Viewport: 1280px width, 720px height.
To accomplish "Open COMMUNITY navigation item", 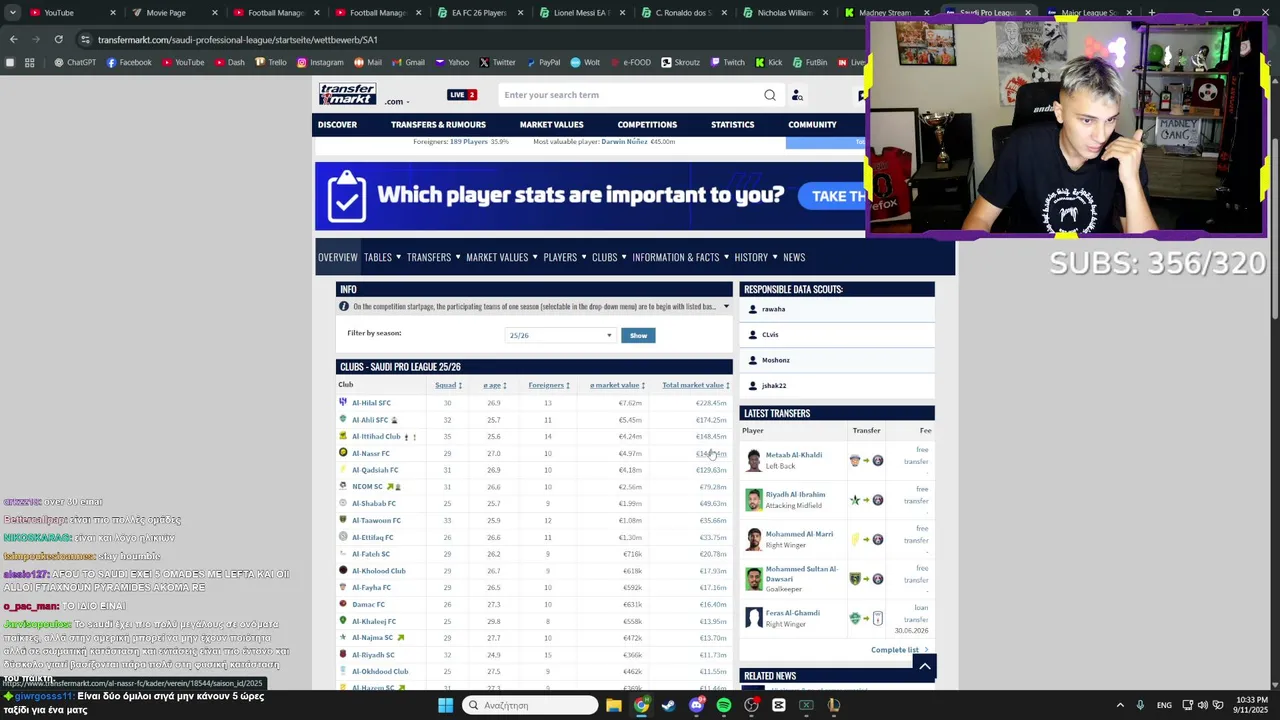I will click(x=812, y=125).
